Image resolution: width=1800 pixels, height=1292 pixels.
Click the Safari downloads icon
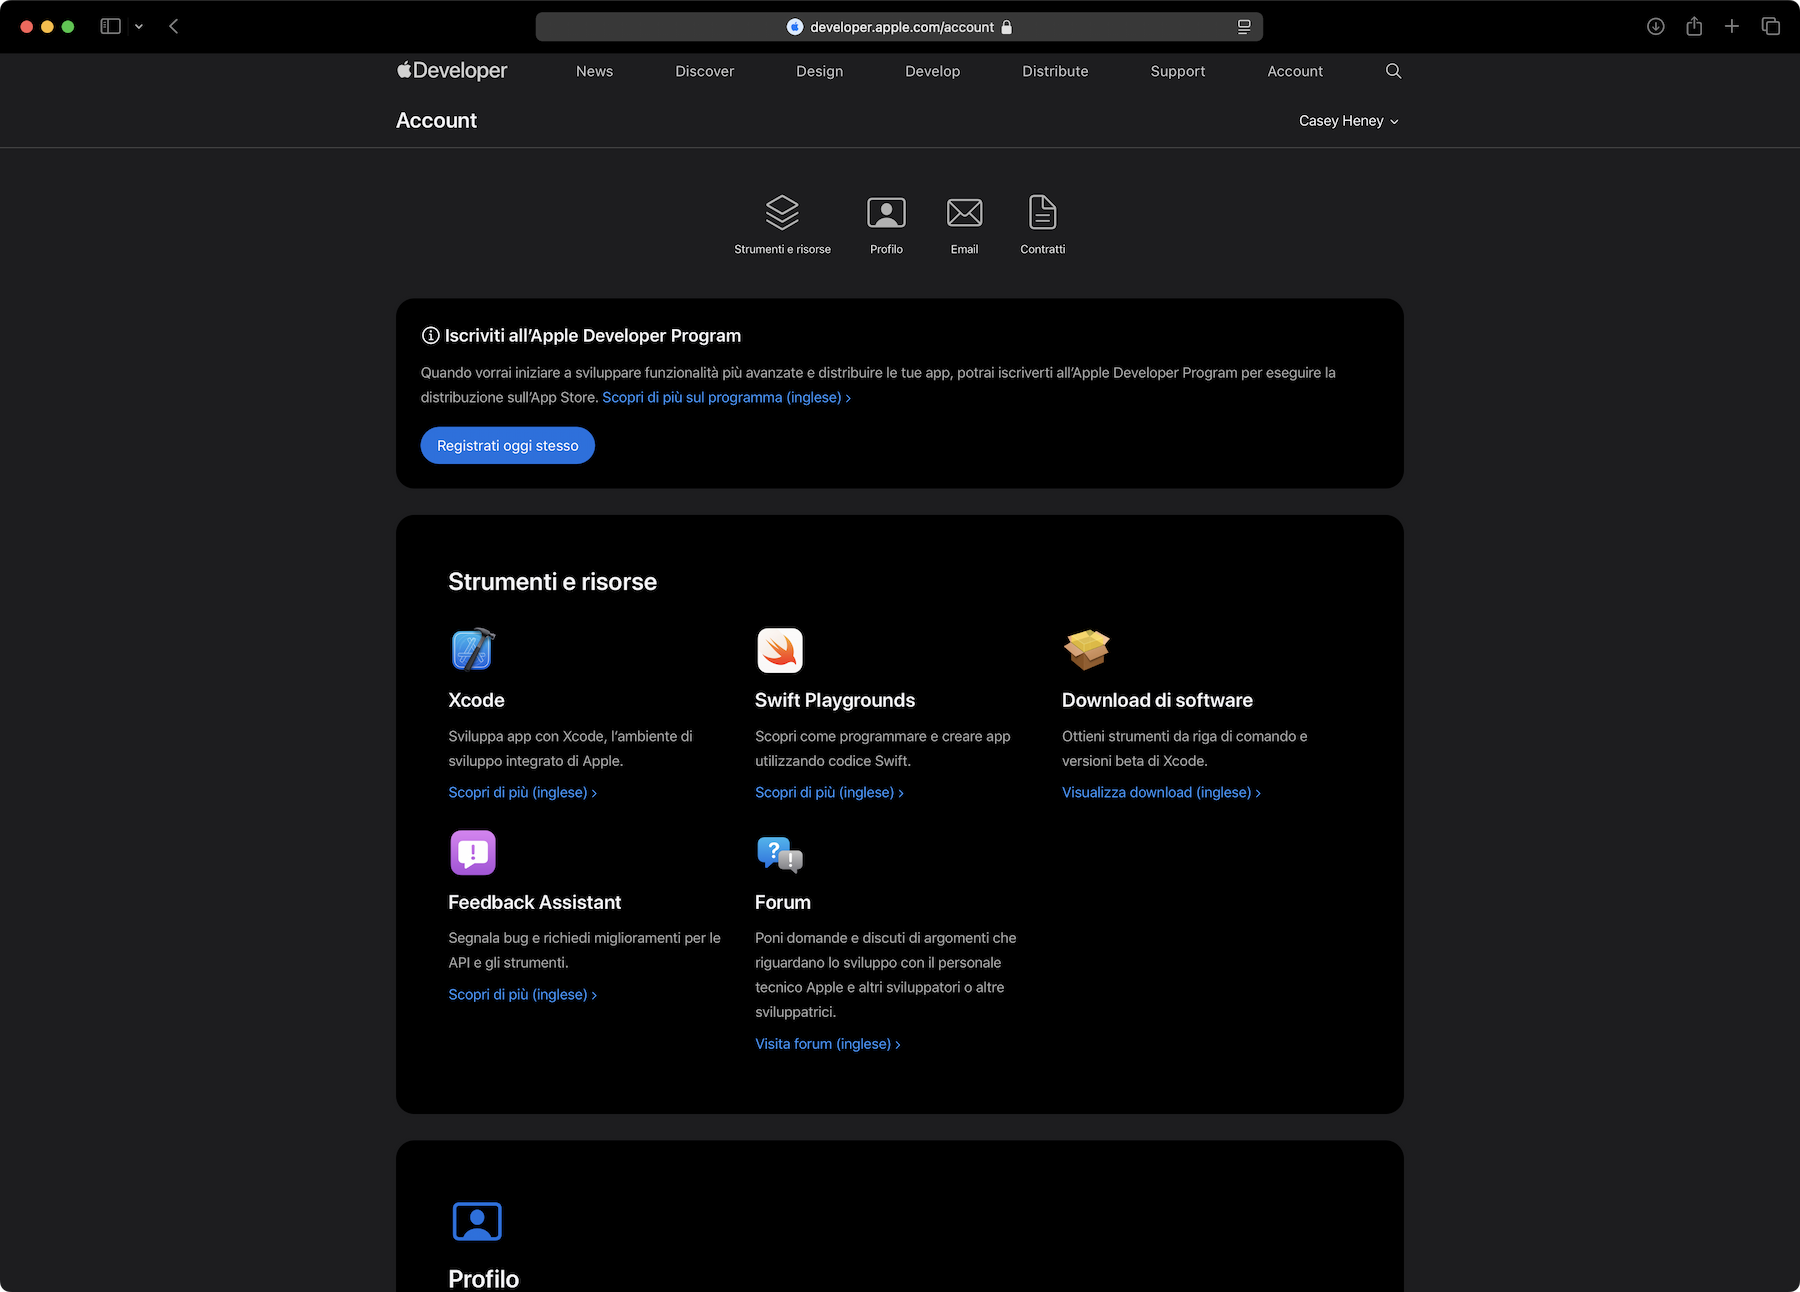tap(1656, 27)
